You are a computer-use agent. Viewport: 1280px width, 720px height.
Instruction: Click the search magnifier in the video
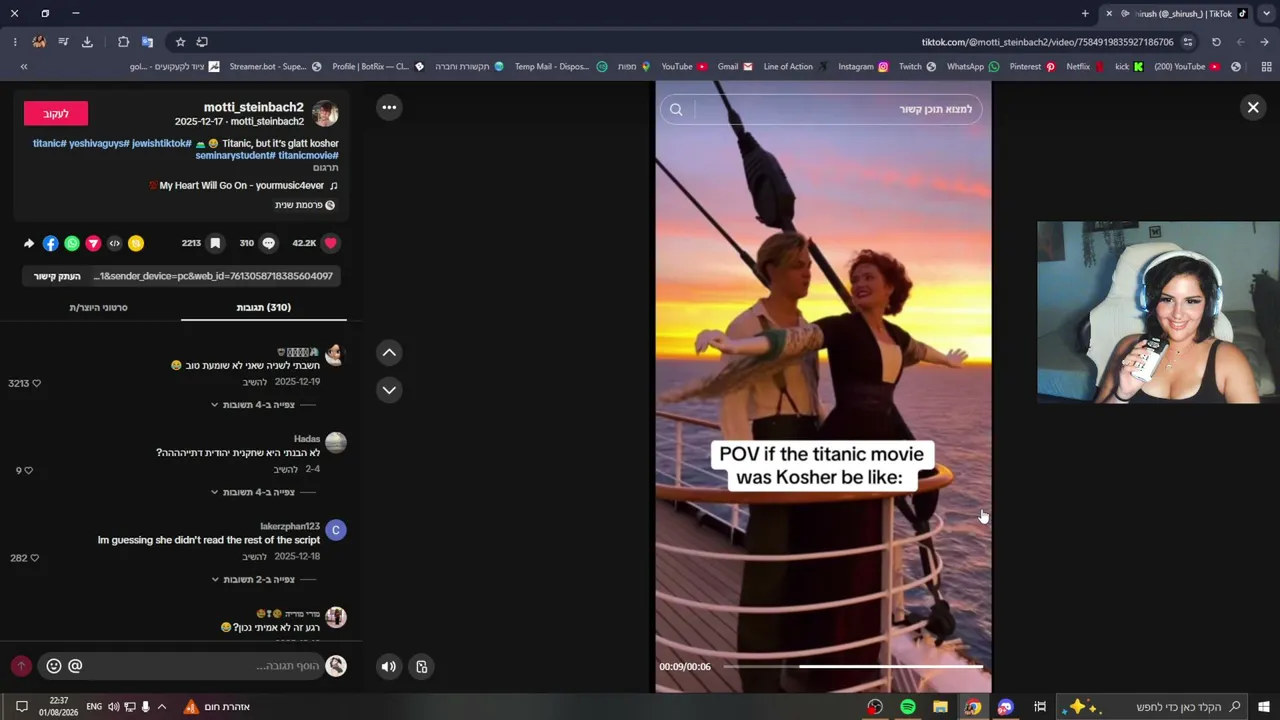[676, 109]
